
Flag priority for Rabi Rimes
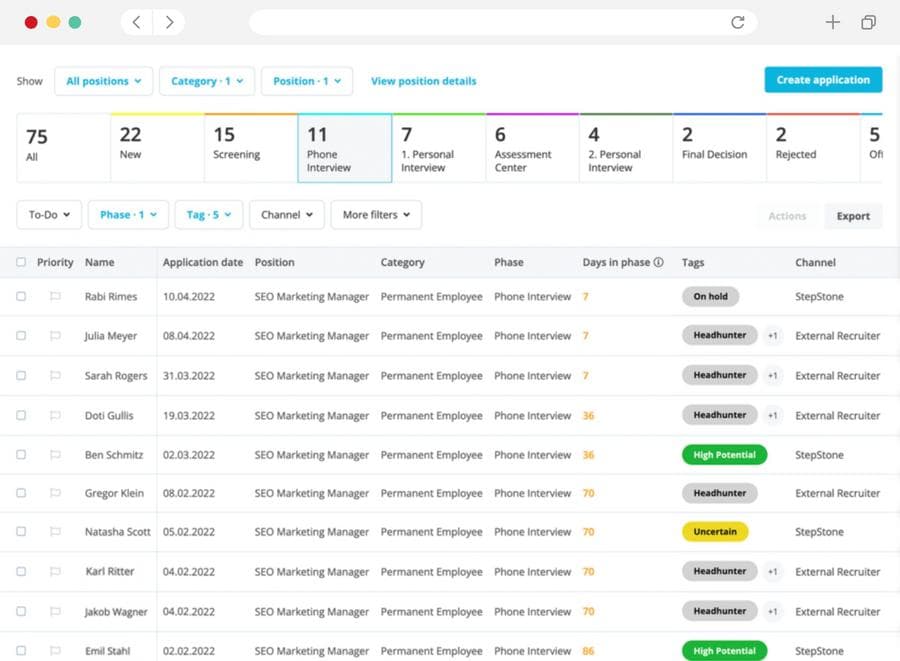55,296
